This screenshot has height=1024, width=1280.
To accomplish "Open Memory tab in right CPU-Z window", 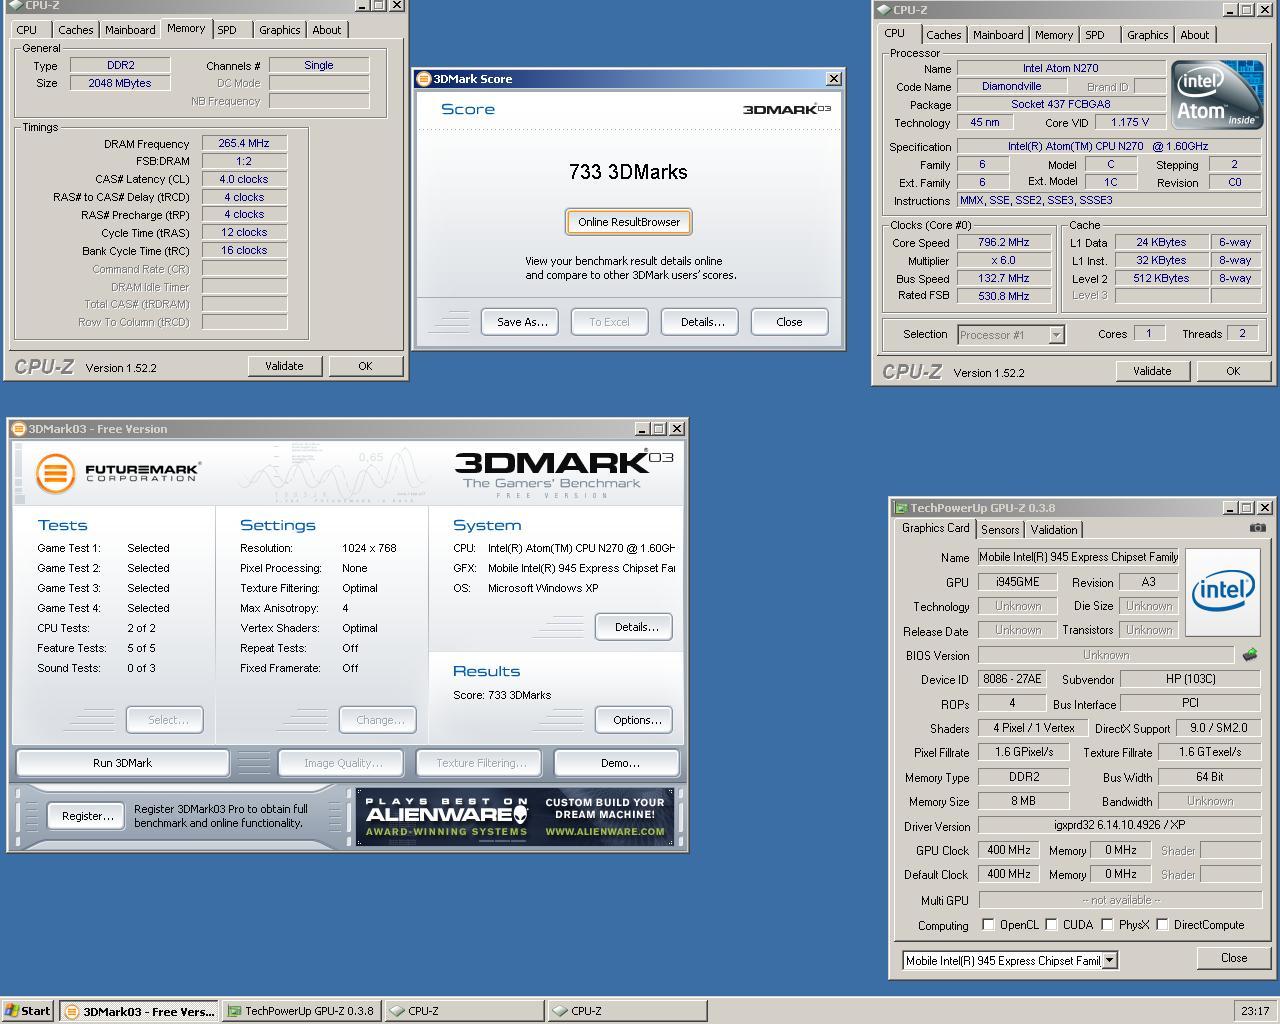I will [1054, 35].
